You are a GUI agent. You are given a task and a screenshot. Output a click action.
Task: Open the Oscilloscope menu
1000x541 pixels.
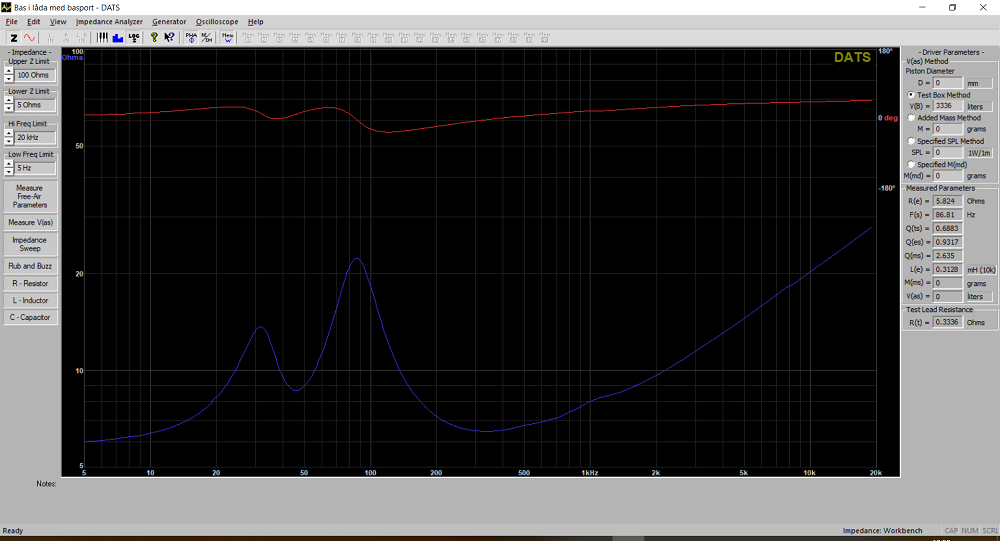217,22
